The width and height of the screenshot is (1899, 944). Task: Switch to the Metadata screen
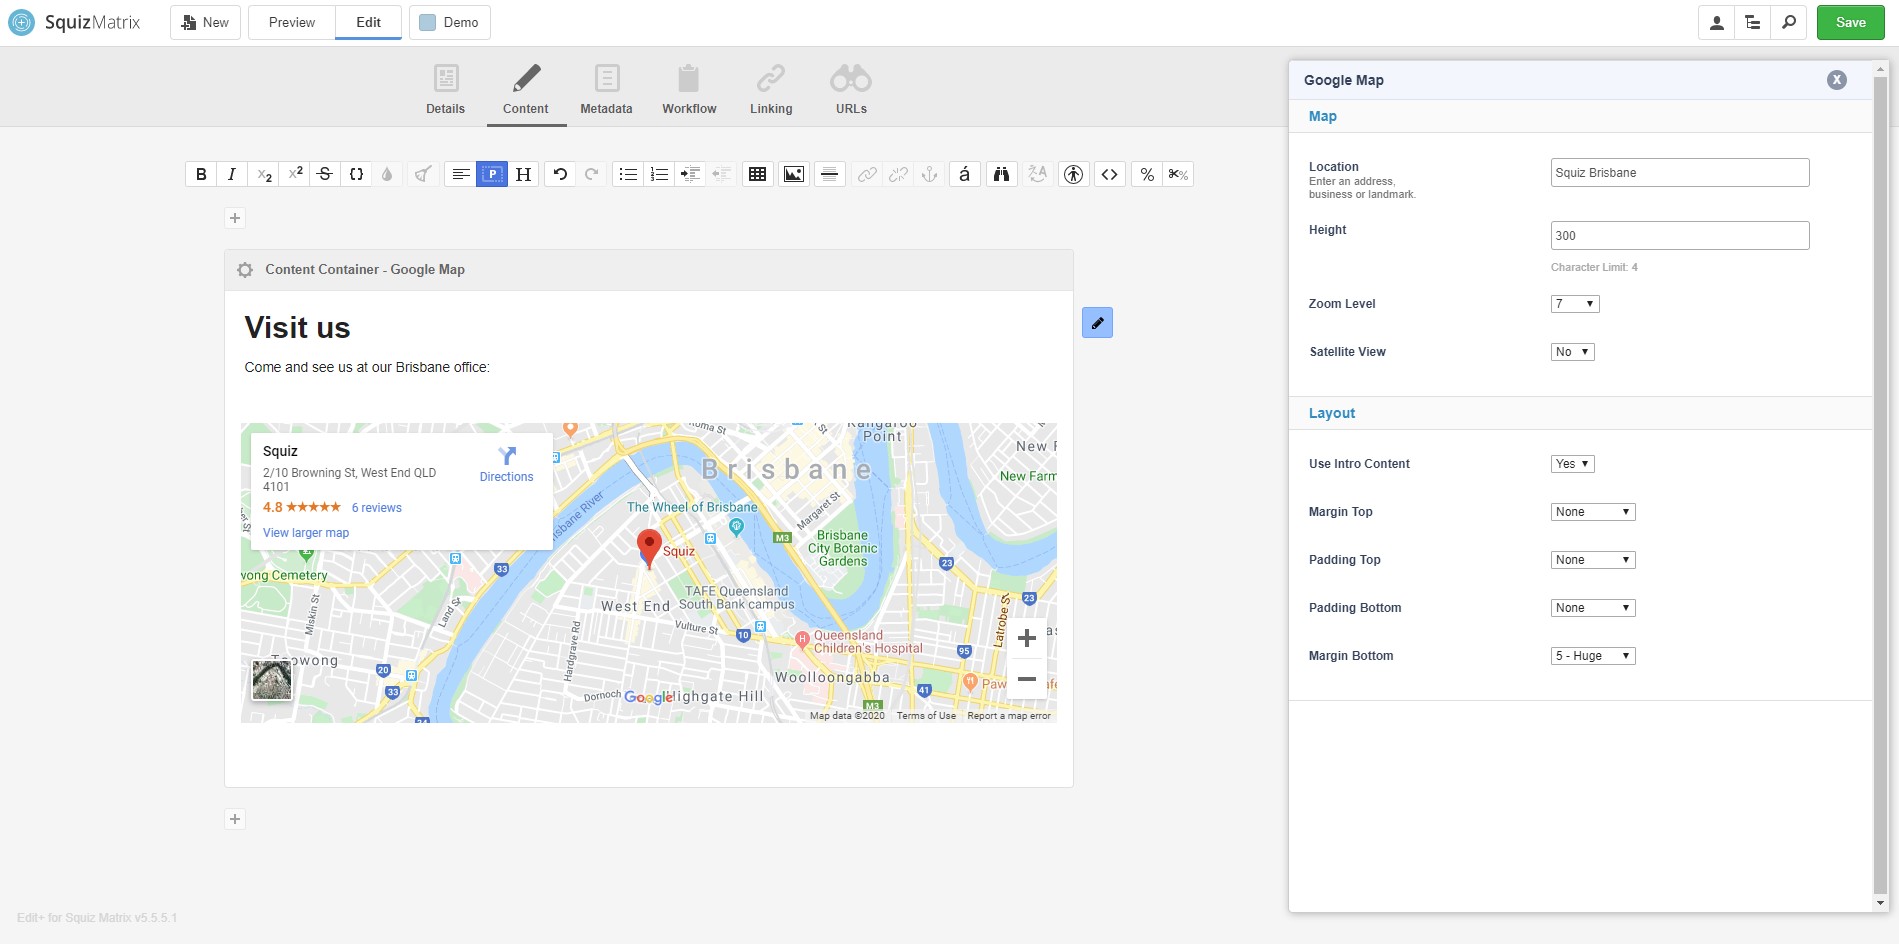[606, 90]
